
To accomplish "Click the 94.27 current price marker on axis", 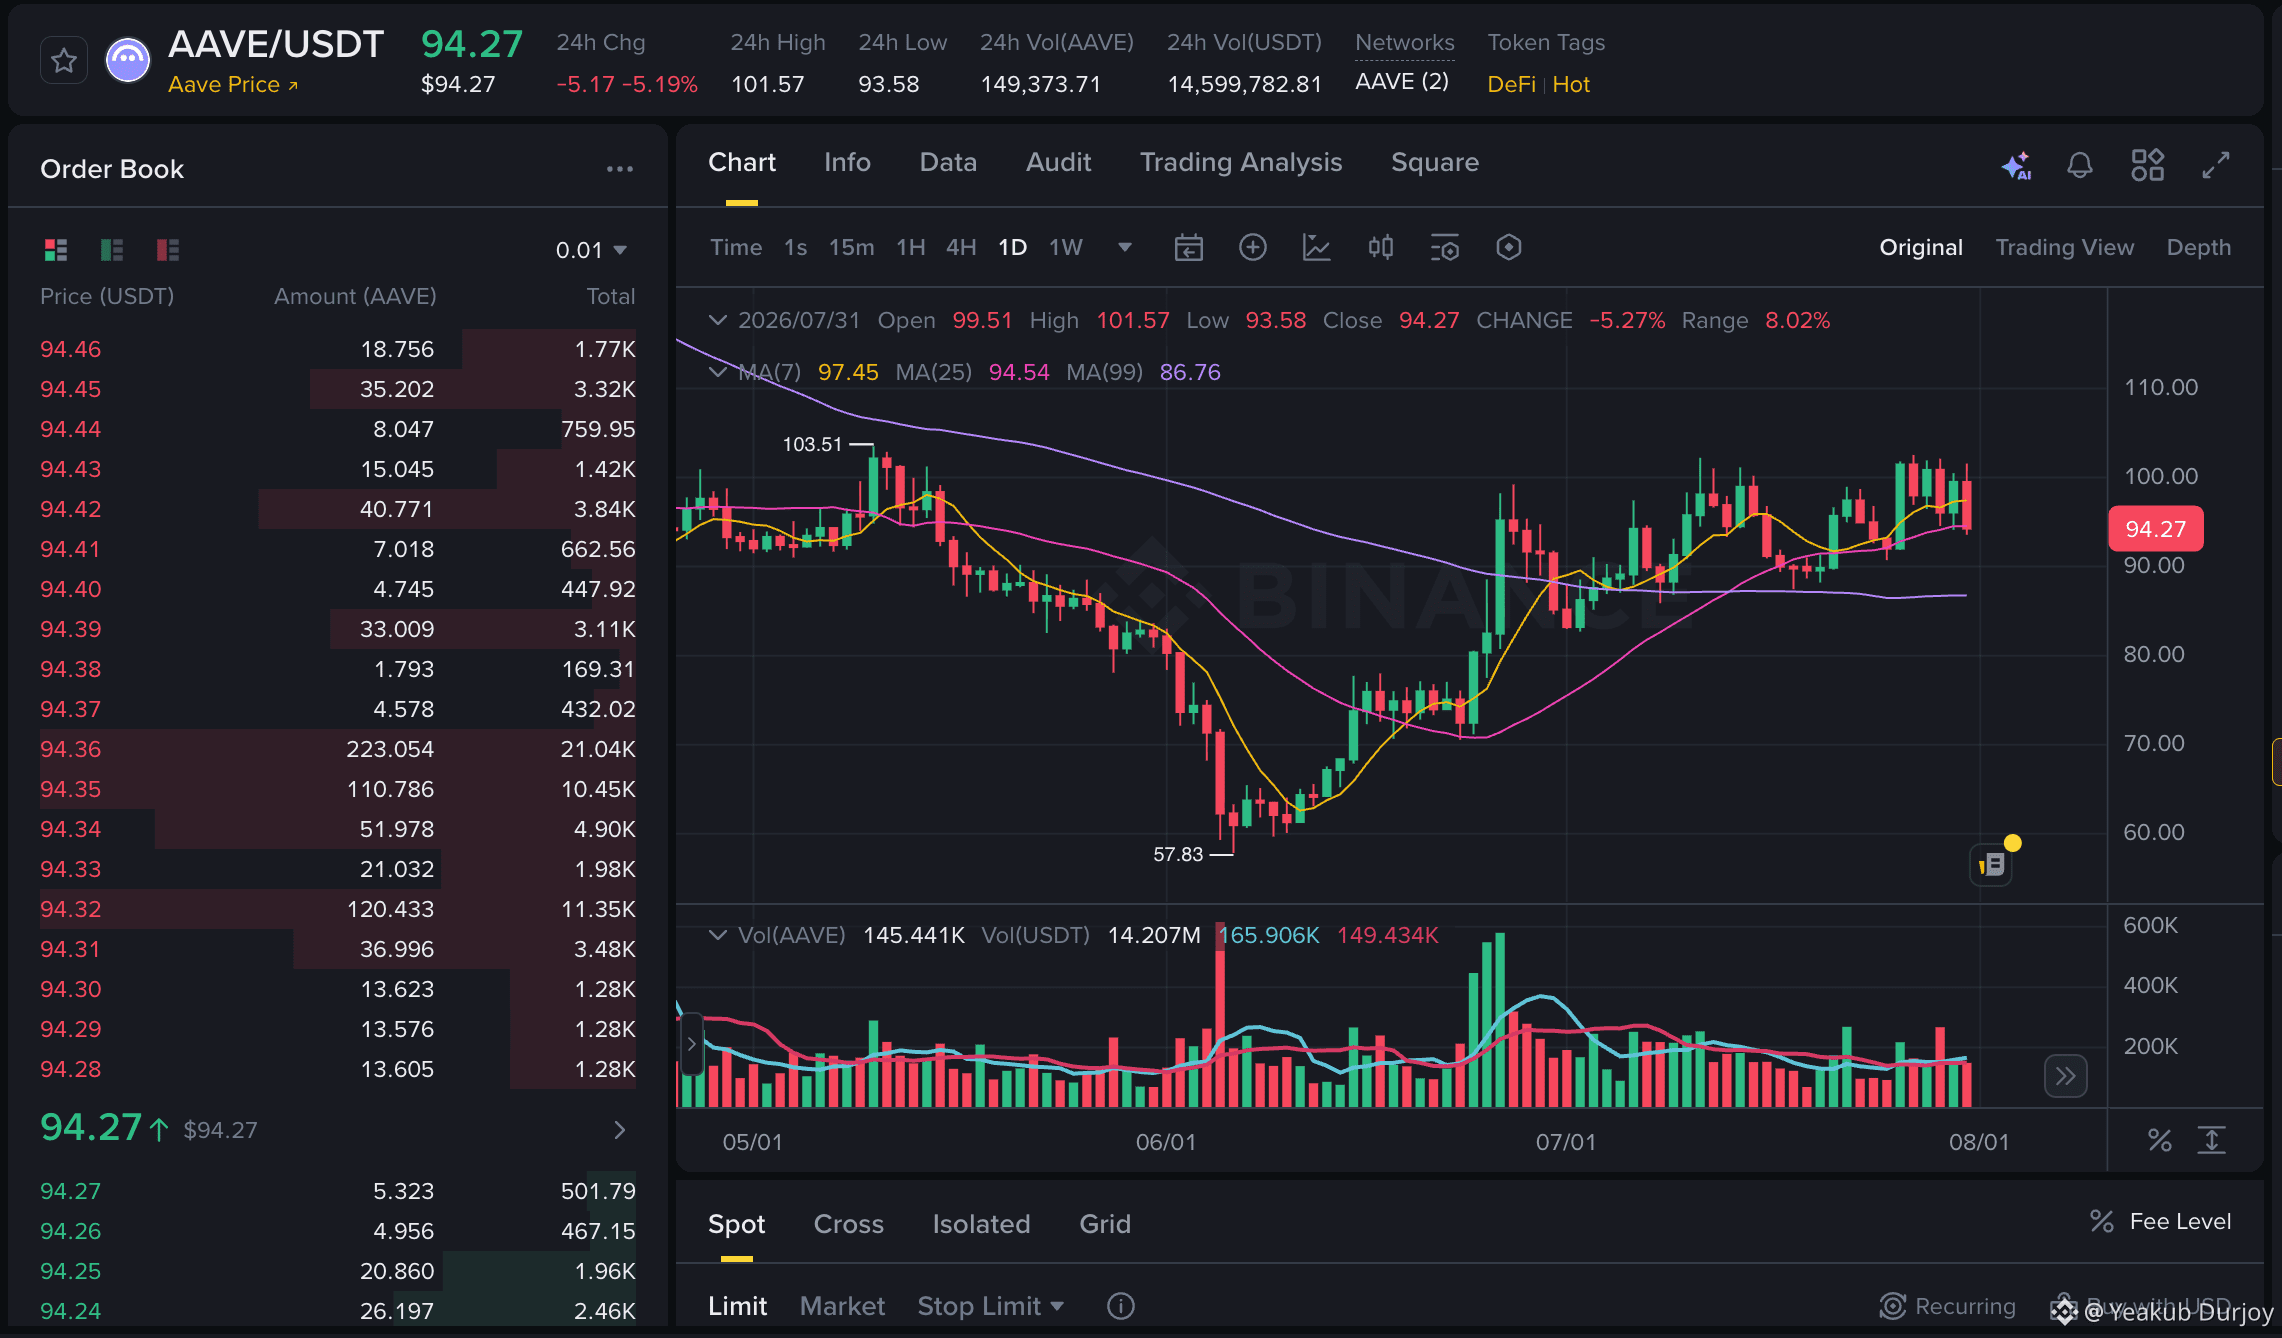I will [2155, 529].
